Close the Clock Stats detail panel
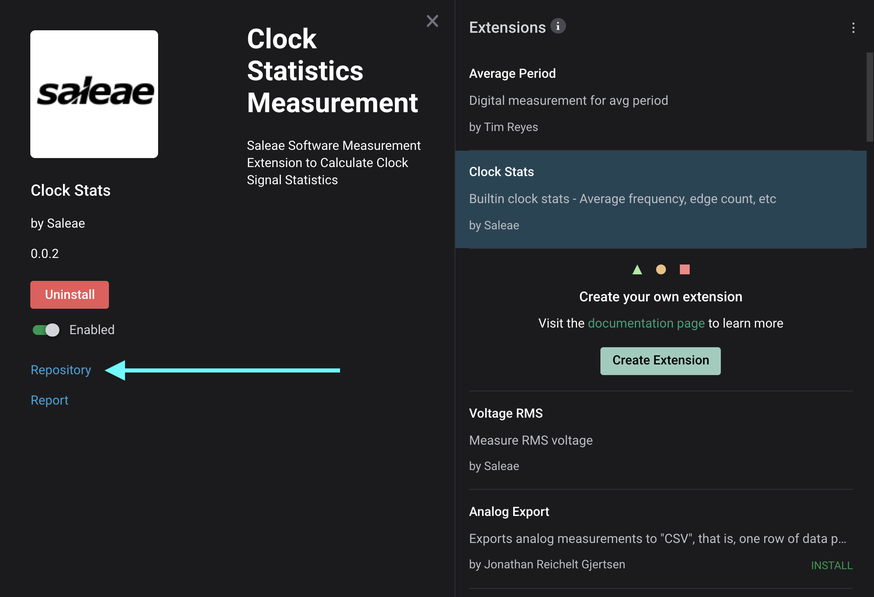The width and height of the screenshot is (874, 597). click(432, 21)
